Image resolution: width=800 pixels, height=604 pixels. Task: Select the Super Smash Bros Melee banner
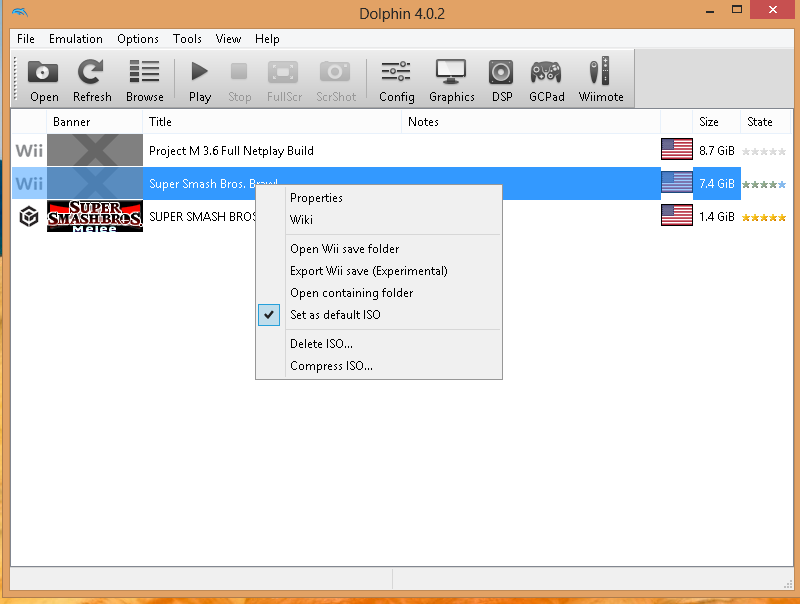[95, 216]
